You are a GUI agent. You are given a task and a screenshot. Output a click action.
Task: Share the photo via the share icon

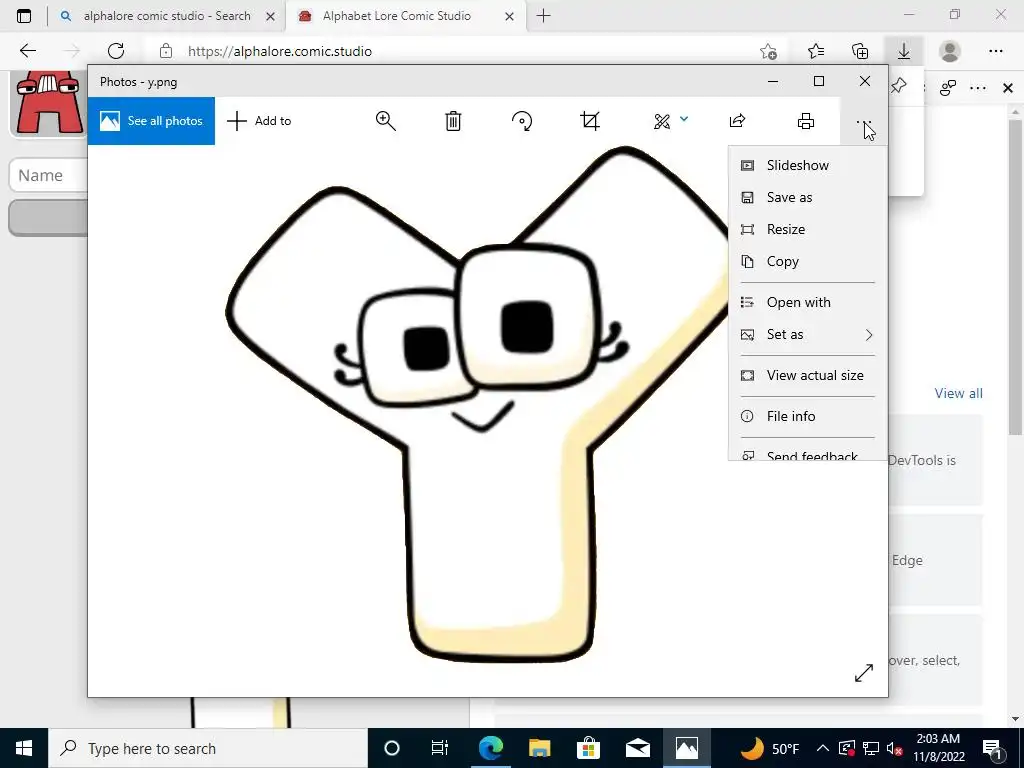click(737, 121)
